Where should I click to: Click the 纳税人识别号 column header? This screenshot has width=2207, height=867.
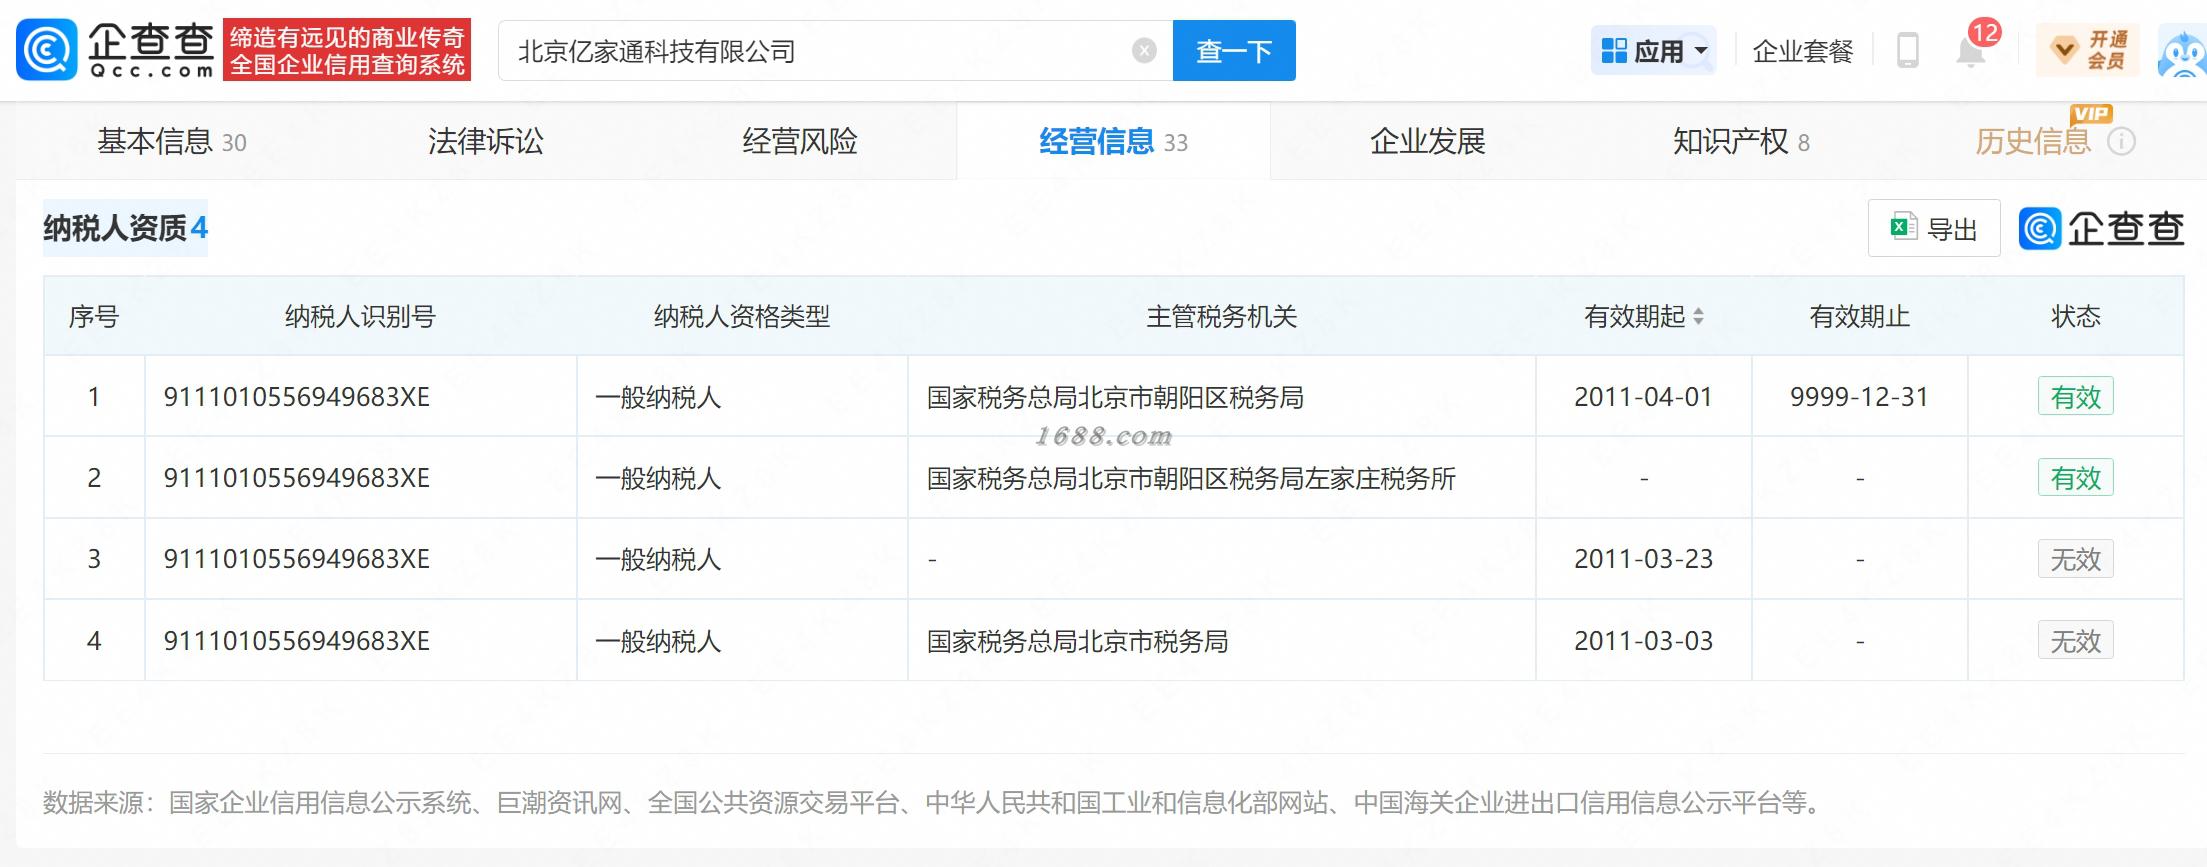coord(360,317)
